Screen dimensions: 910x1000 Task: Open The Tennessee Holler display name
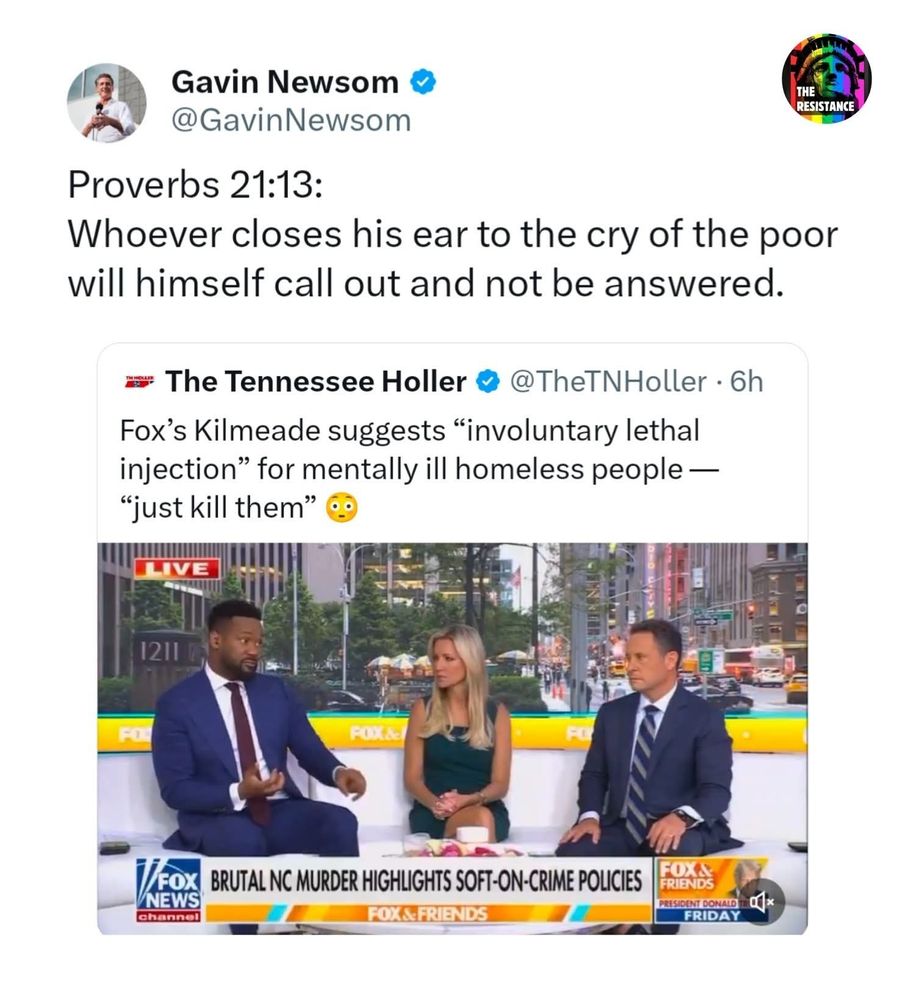(316, 381)
